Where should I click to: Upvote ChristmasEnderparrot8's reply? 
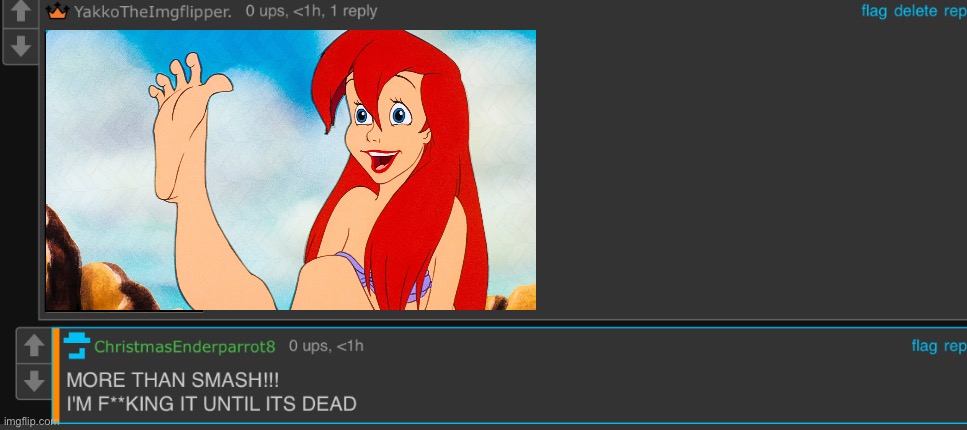(34, 346)
